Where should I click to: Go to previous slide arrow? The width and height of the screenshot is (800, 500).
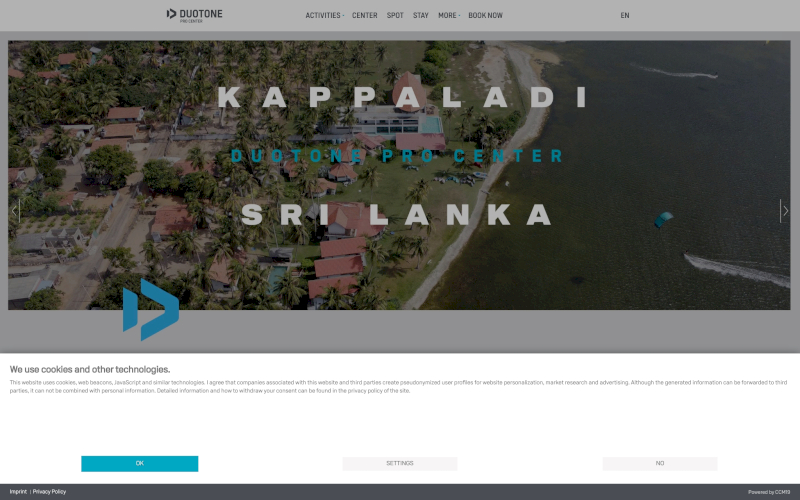15,211
